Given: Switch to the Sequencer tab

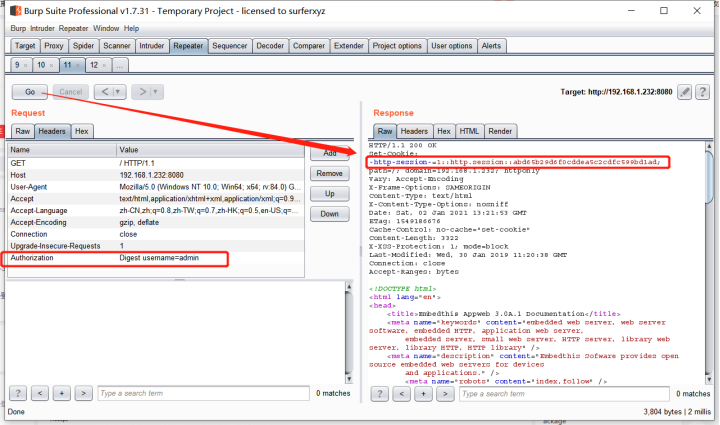Looking at the screenshot, I should click(230, 46).
